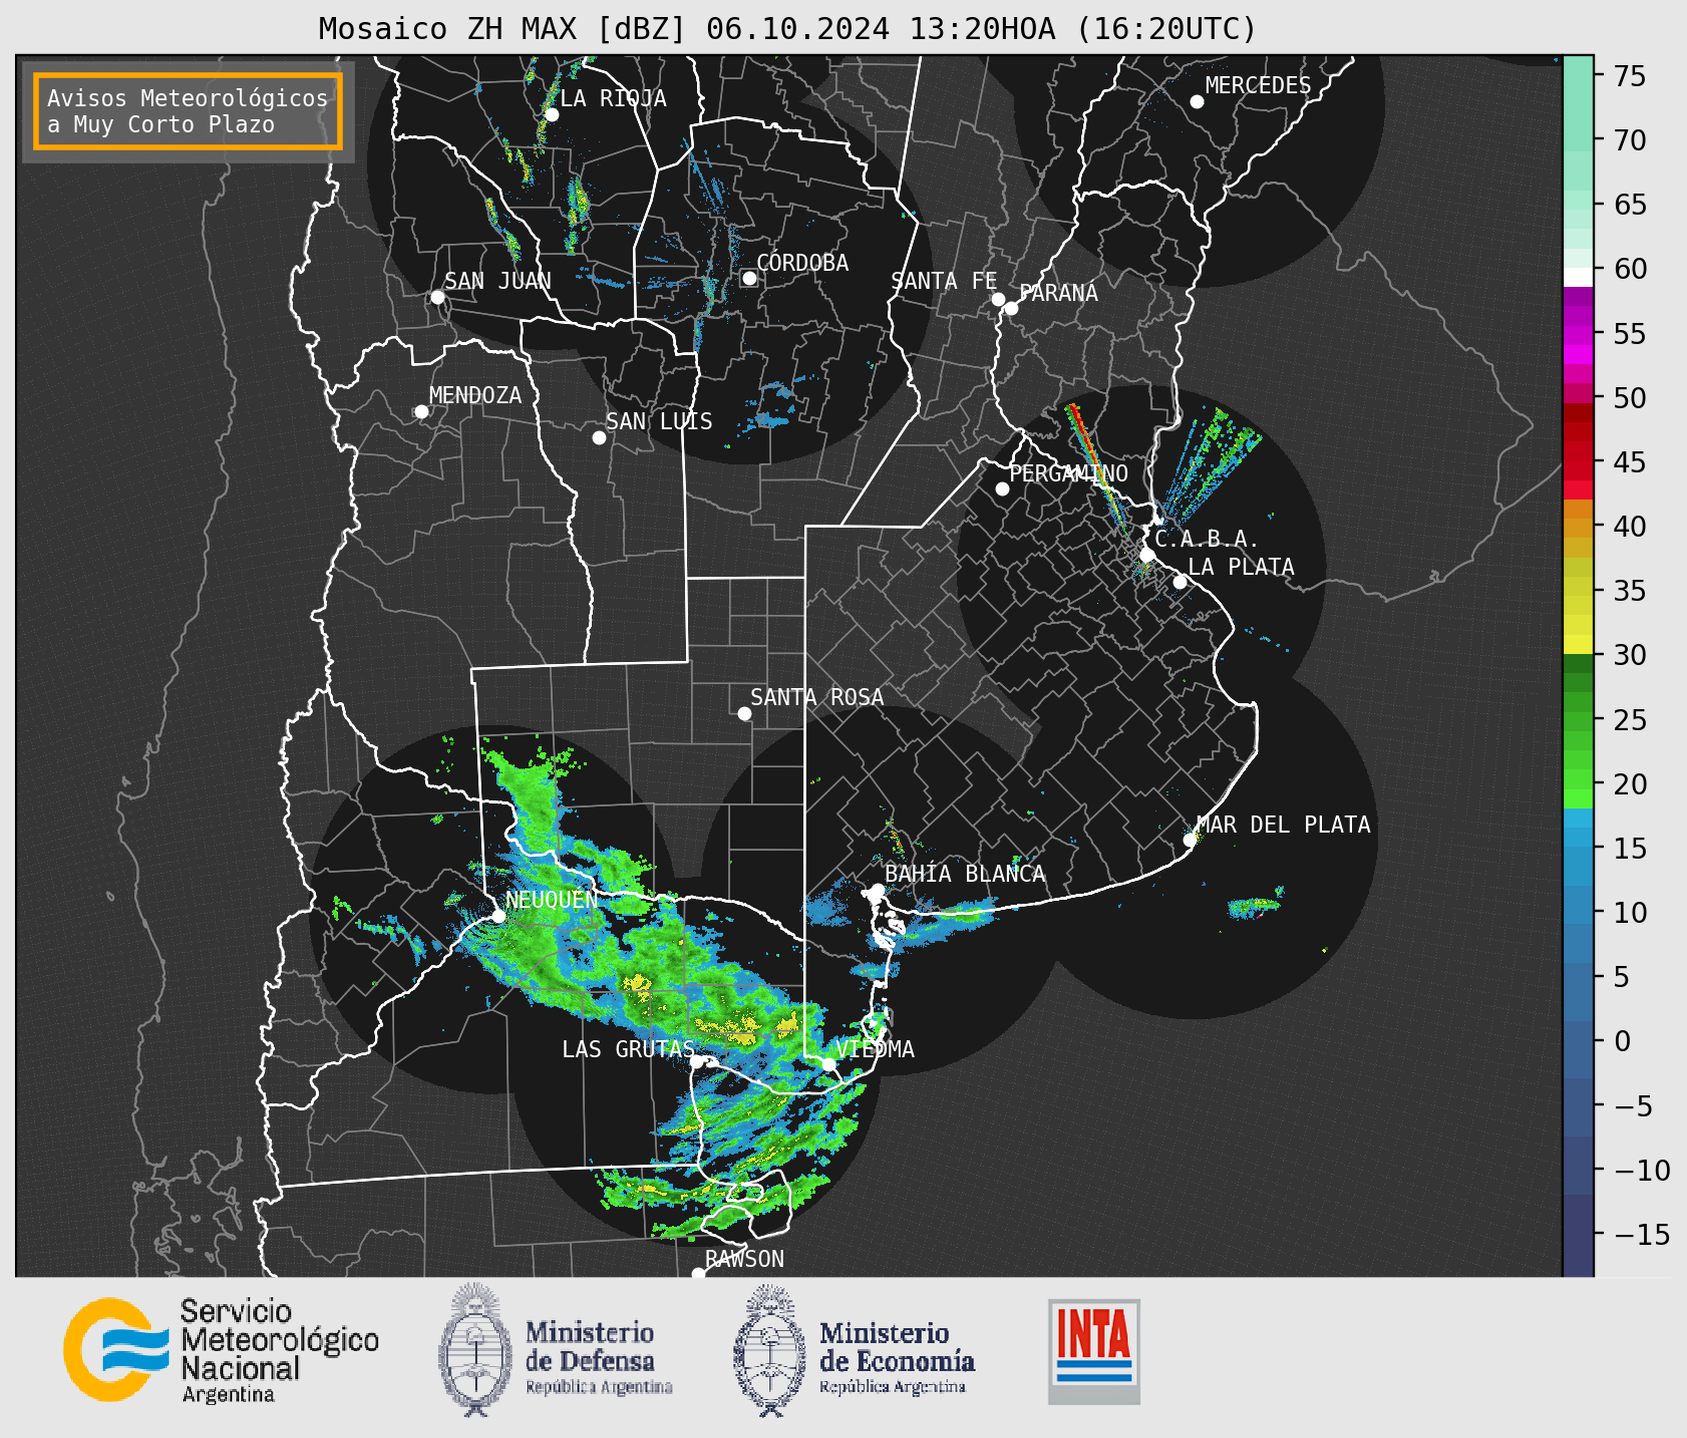Image resolution: width=1687 pixels, height=1438 pixels.
Task: Click the MERCEDES city marker dot
Action: pos(1197,102)
